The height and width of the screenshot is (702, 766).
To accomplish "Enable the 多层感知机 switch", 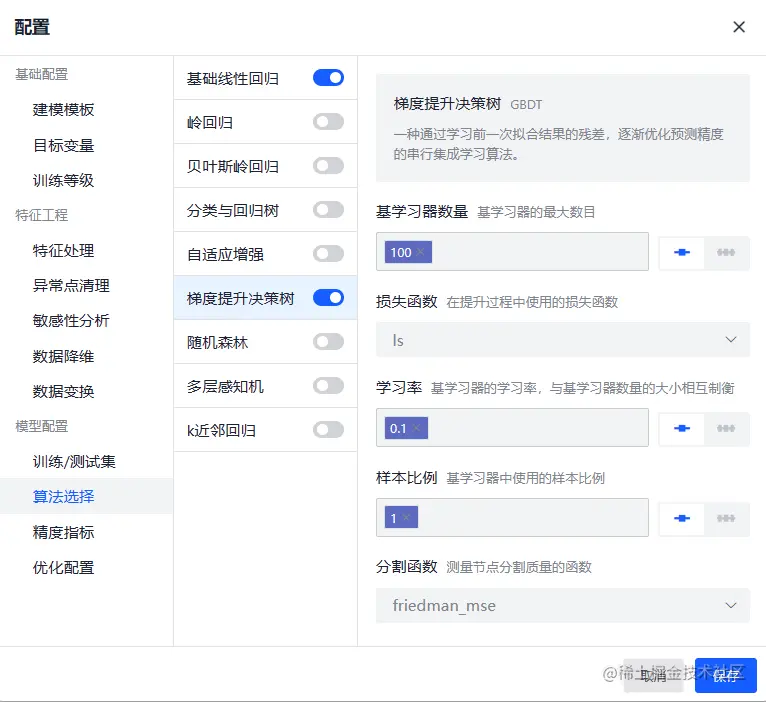I will click(x=328, y=385).
